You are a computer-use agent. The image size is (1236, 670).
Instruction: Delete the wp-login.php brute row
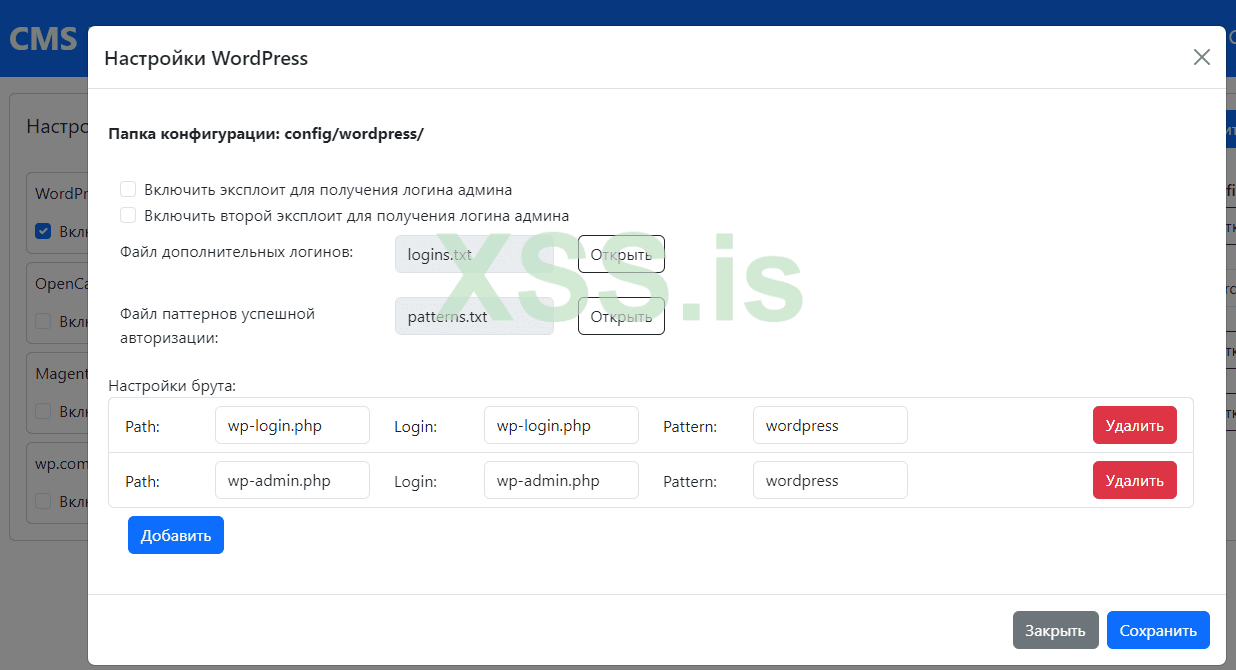click(1135, 425)
